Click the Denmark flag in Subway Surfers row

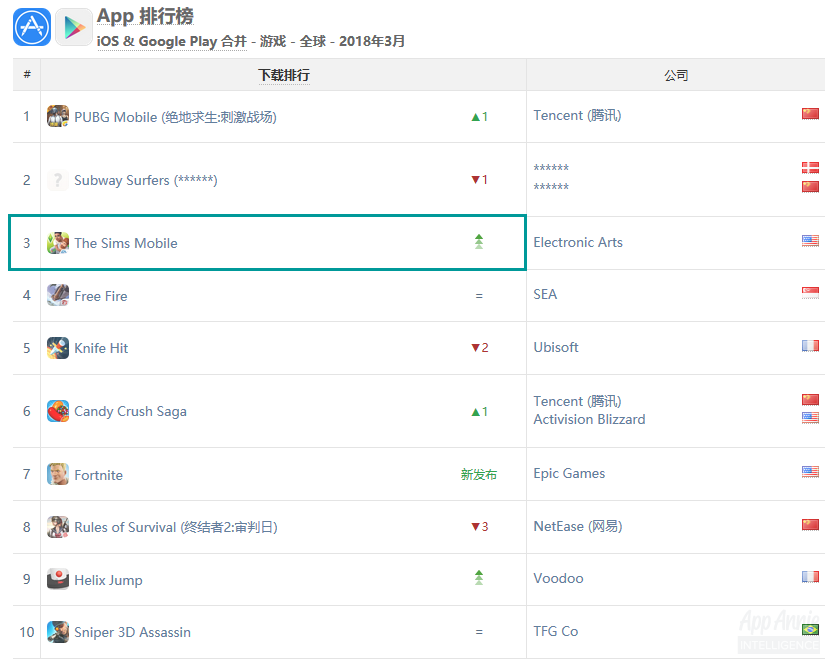[x=810, y=168]
